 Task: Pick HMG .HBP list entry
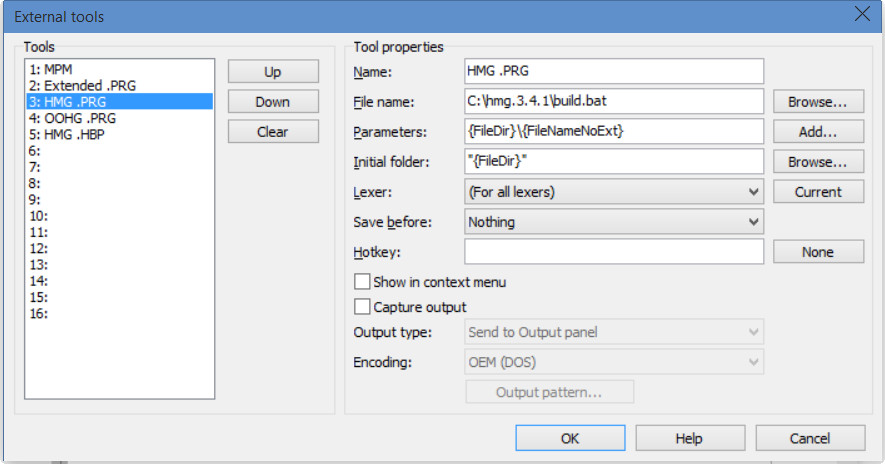72,133
